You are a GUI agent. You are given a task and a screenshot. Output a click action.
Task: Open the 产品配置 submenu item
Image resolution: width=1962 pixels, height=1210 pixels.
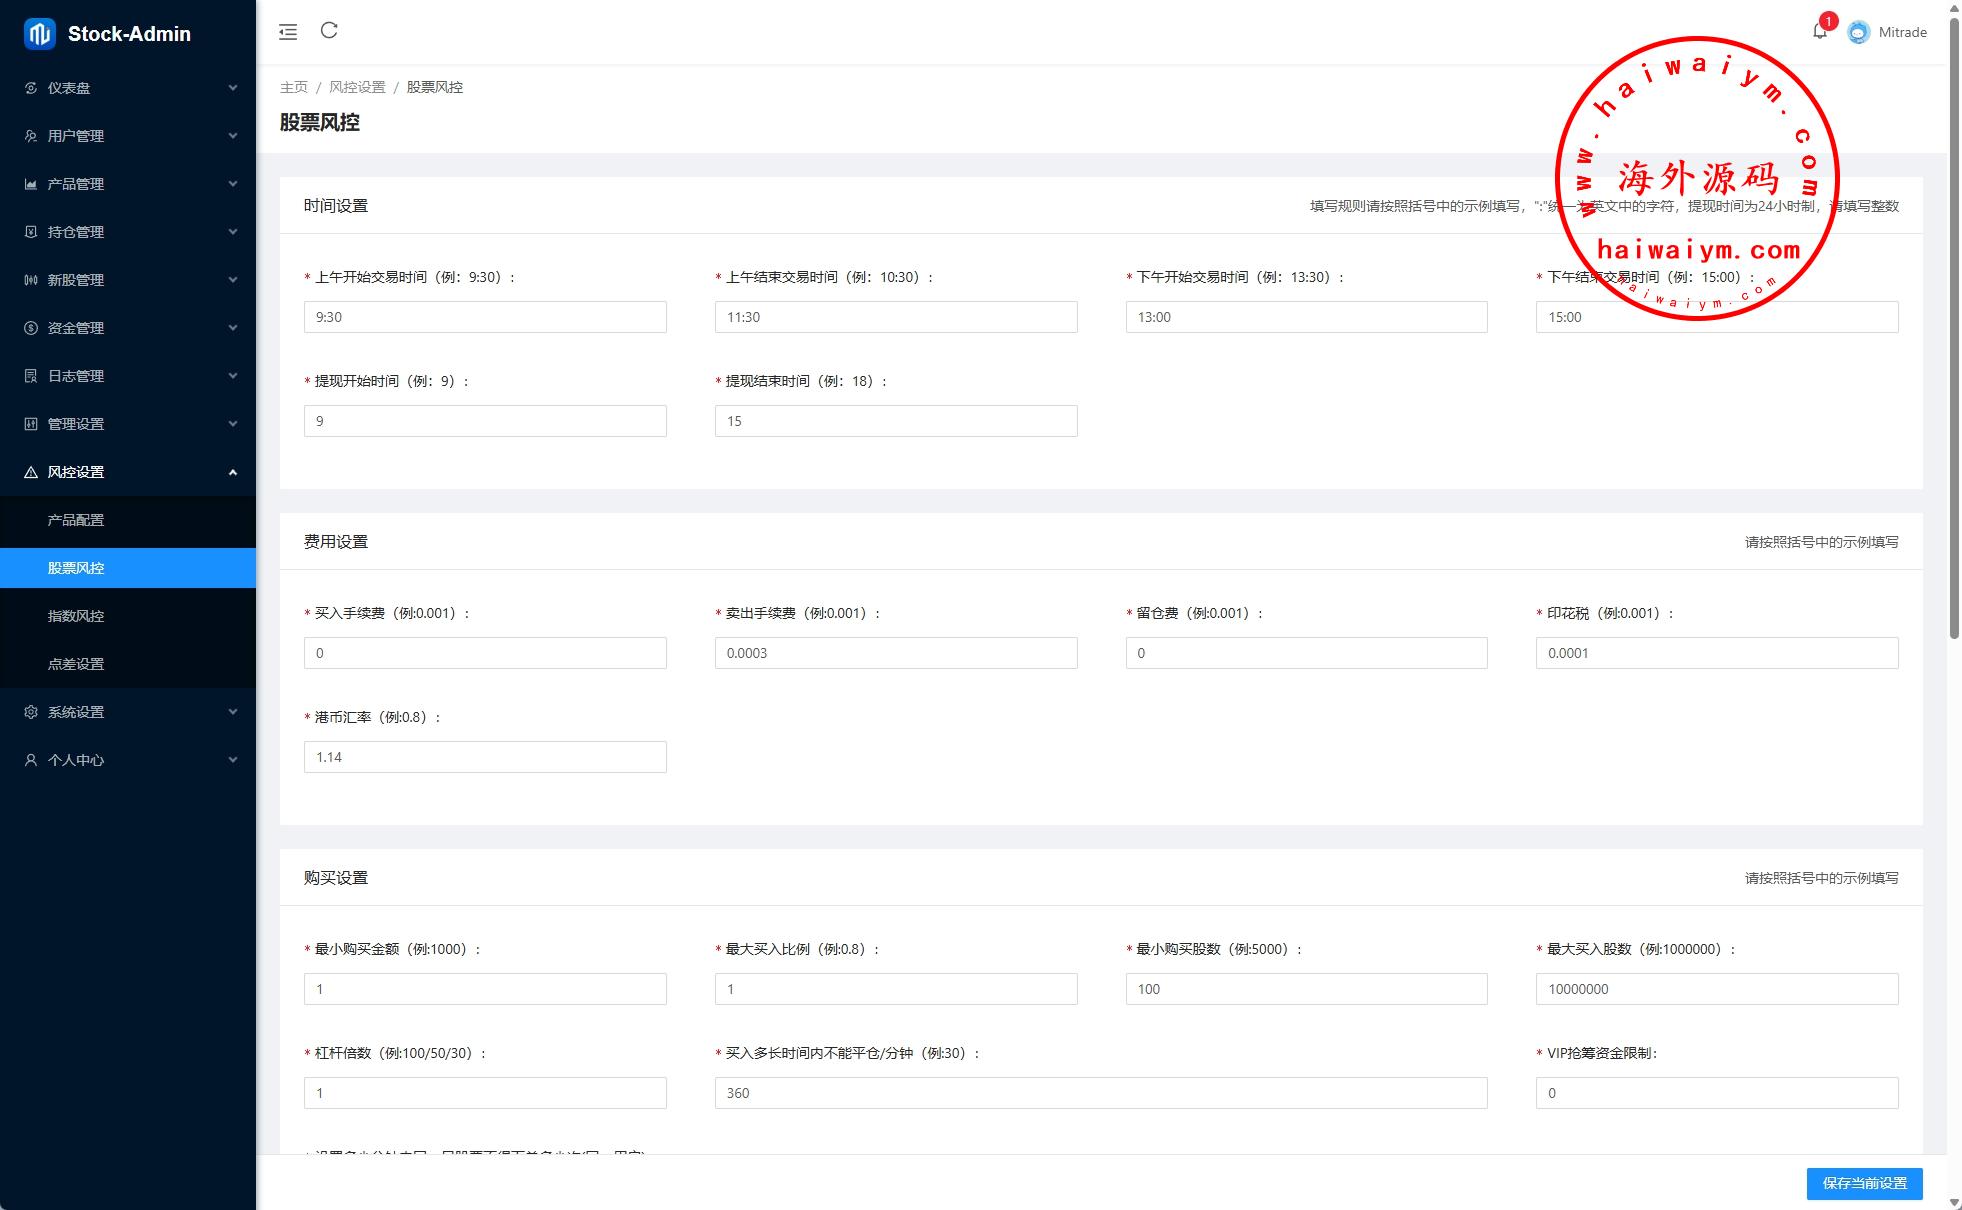click(76, 520)
